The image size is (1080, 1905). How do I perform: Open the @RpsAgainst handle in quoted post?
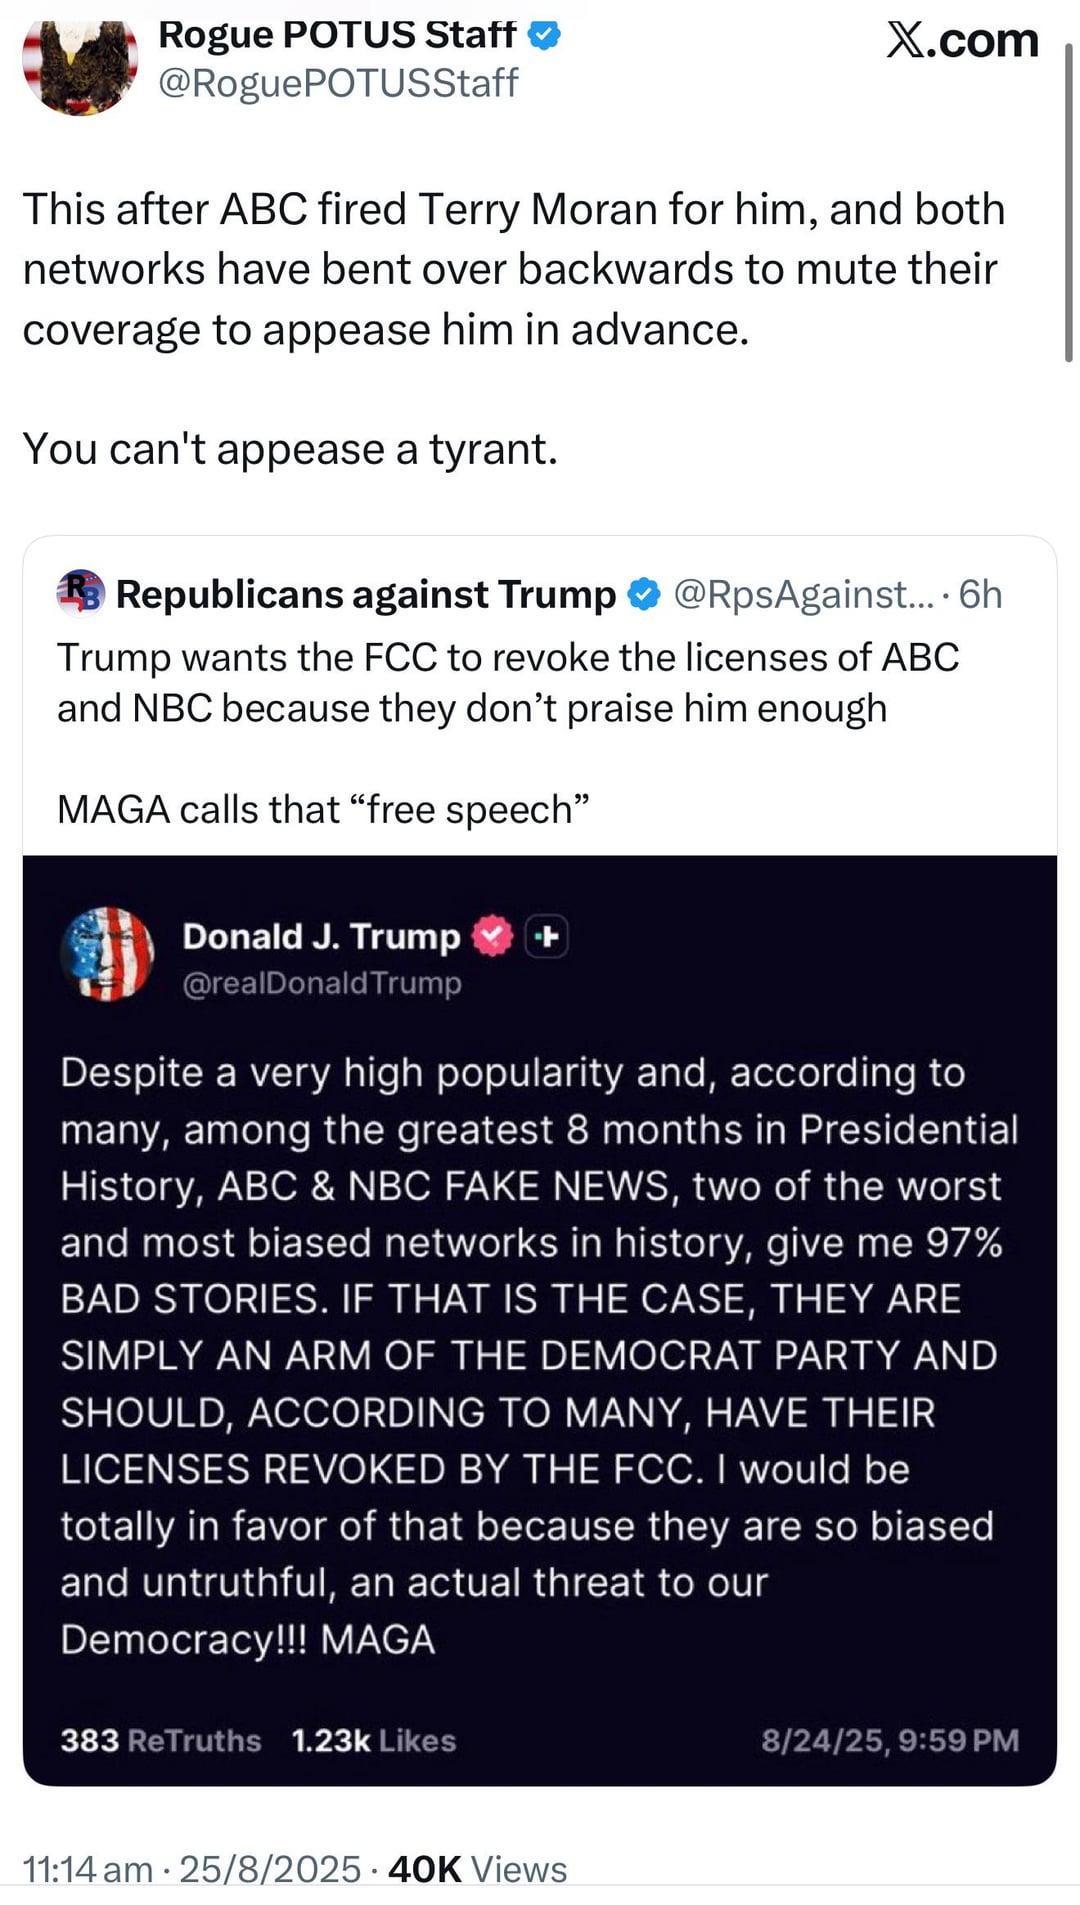click(x=803, y=594)
